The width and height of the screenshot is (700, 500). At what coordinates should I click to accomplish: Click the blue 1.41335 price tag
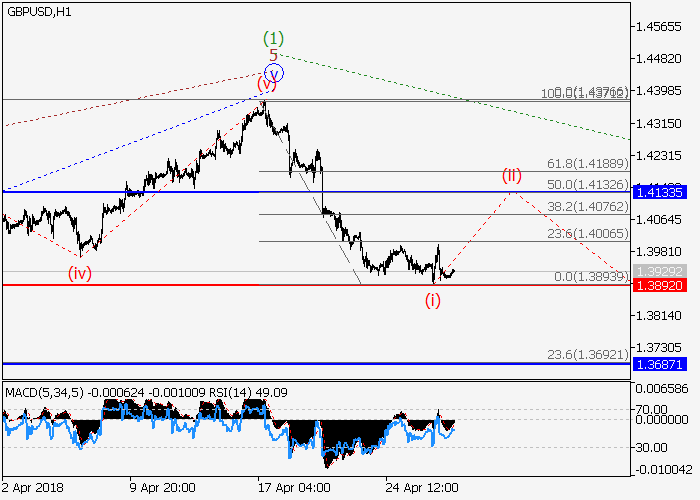659,192
